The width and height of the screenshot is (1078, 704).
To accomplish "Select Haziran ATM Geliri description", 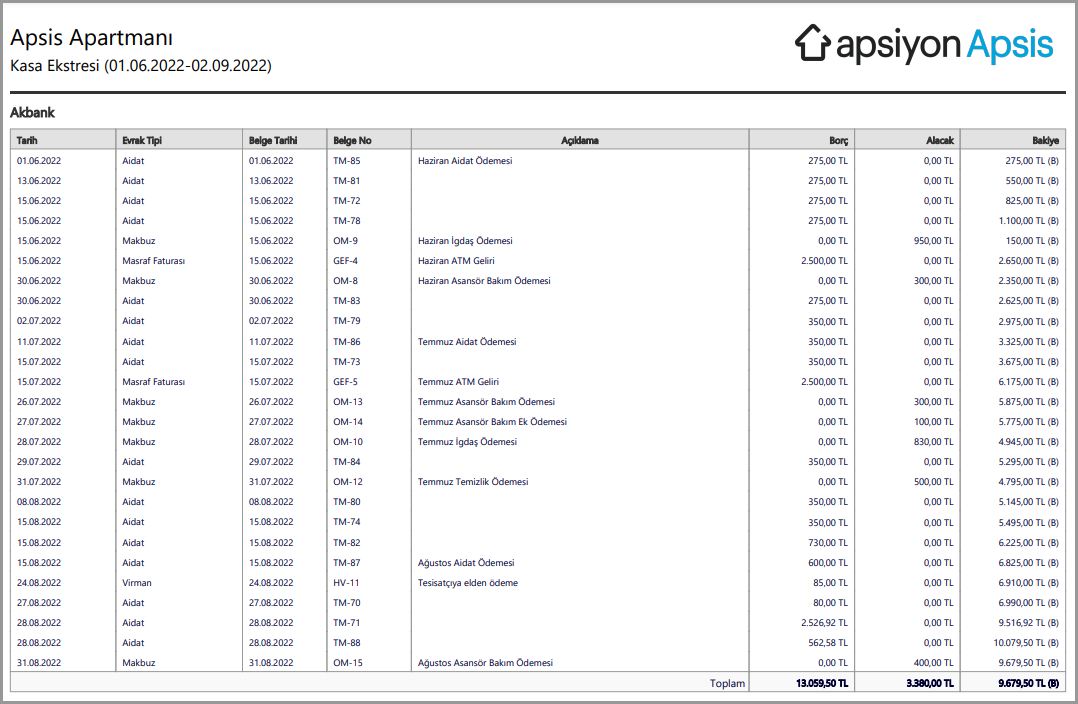I will tap(456, 261).
